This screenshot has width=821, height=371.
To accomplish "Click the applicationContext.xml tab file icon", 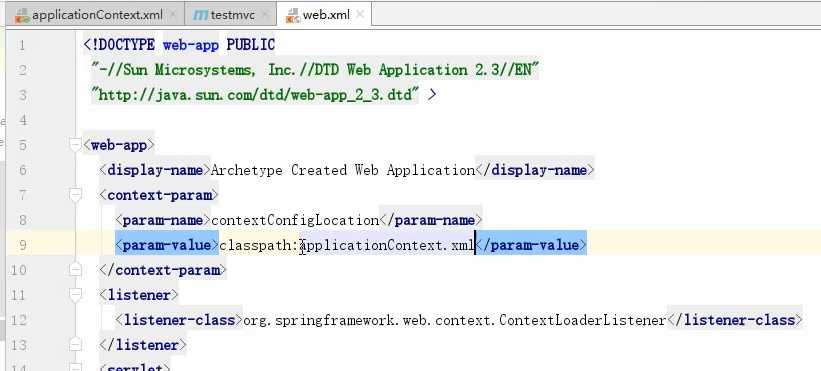I will [22, 16].
